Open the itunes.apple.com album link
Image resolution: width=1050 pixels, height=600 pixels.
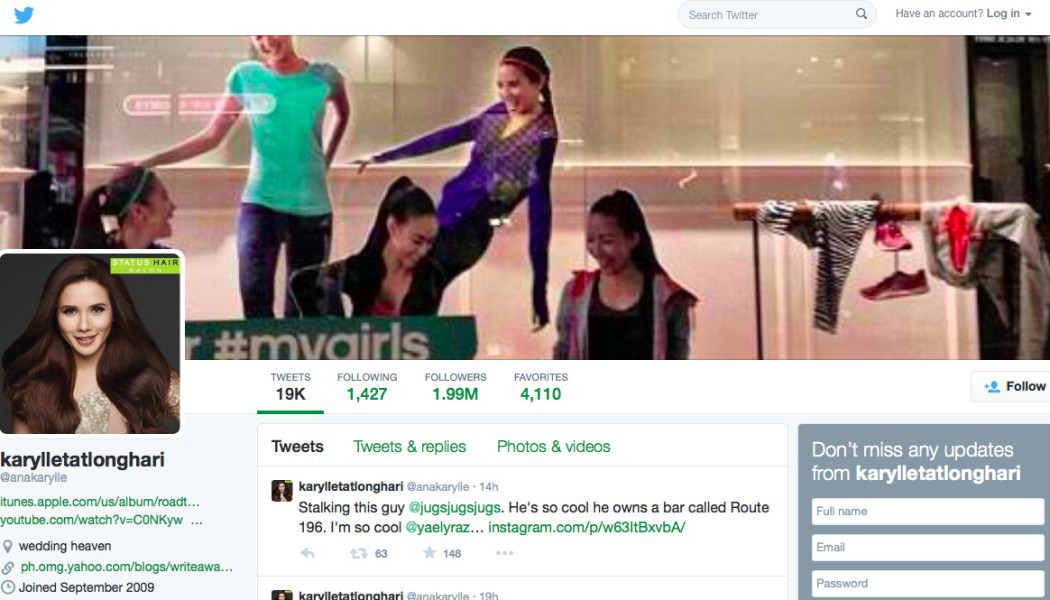click(x=100, y=502)
